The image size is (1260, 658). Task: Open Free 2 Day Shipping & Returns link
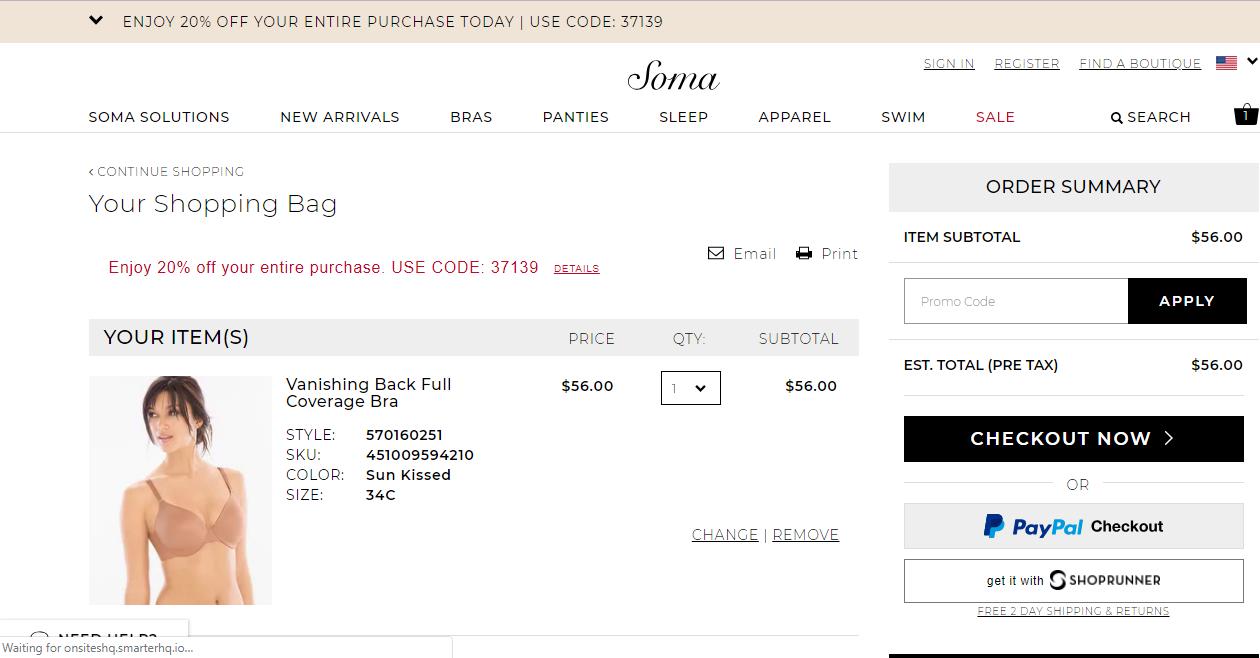point(1073,611)
